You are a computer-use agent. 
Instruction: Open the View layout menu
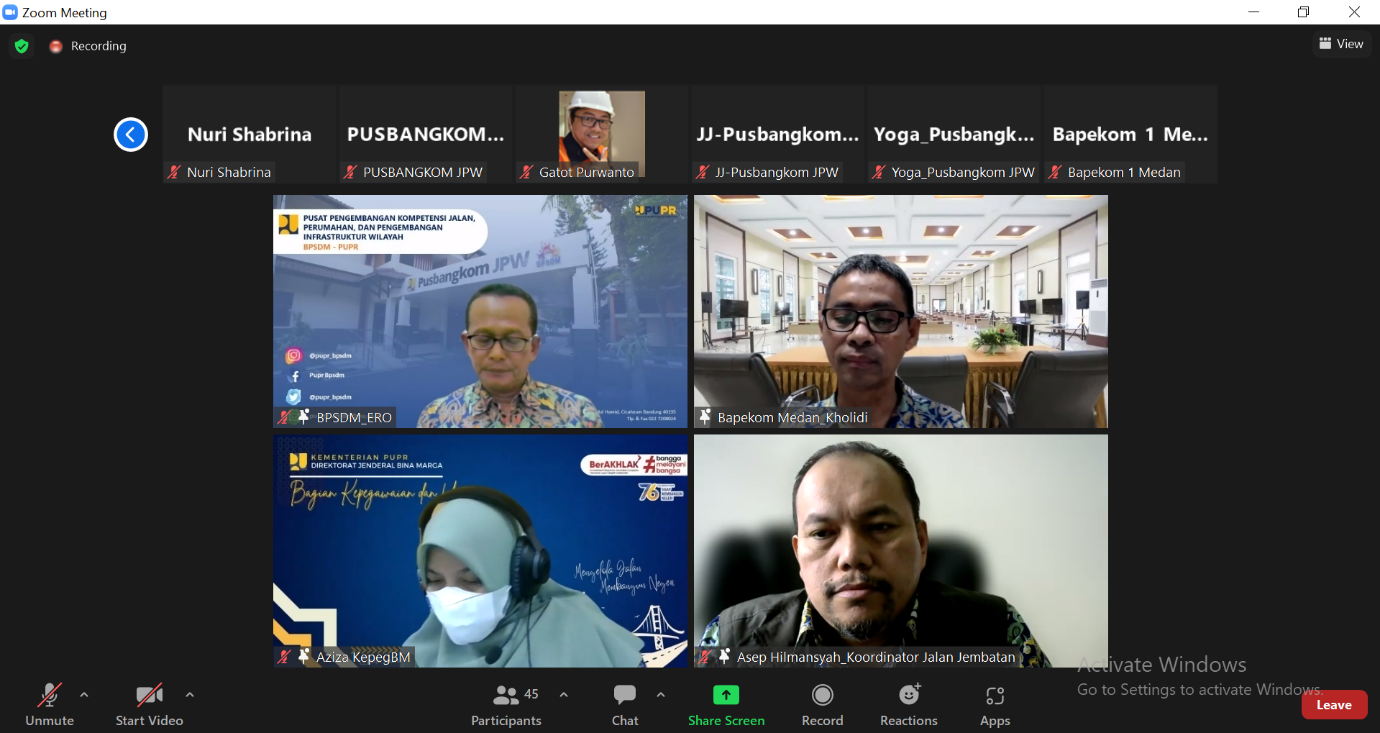click(x=1341, y=44)
